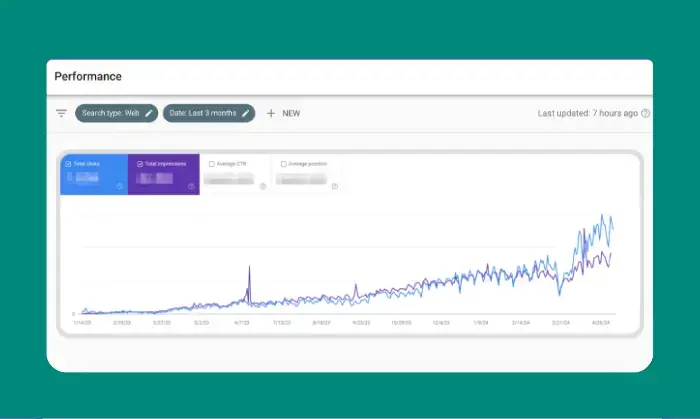Click pencil icon on Search type chip
The height and width of the screenshot is (419, 700).
pos(149,113)
